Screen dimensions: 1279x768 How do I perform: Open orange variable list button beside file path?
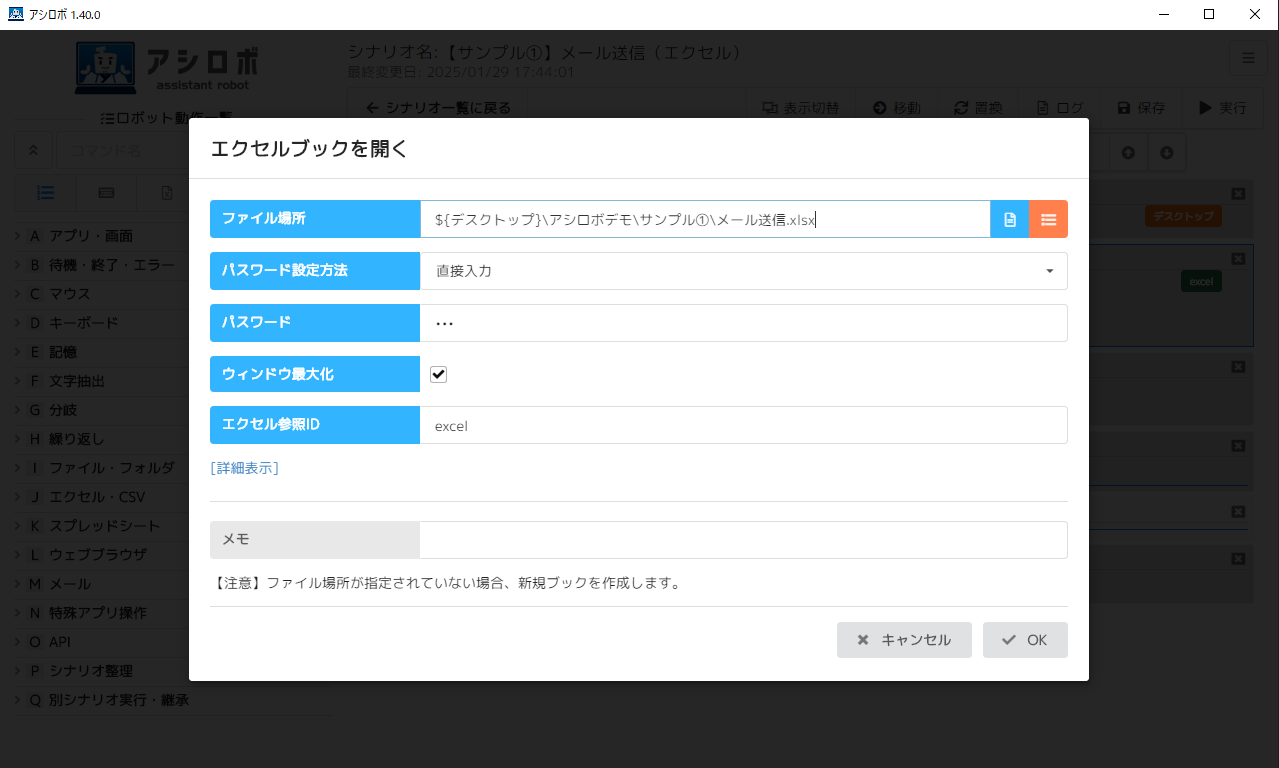[x=1049, y=219]
